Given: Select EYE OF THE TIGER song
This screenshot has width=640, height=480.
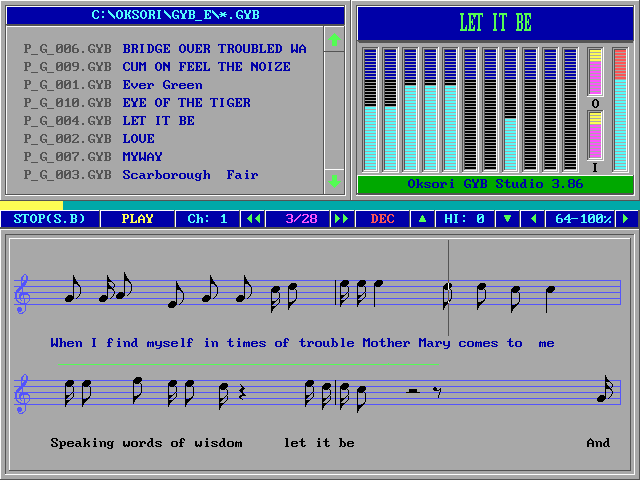Looking at the screenshot, I should pyautogui.click(x=187, y=102).
